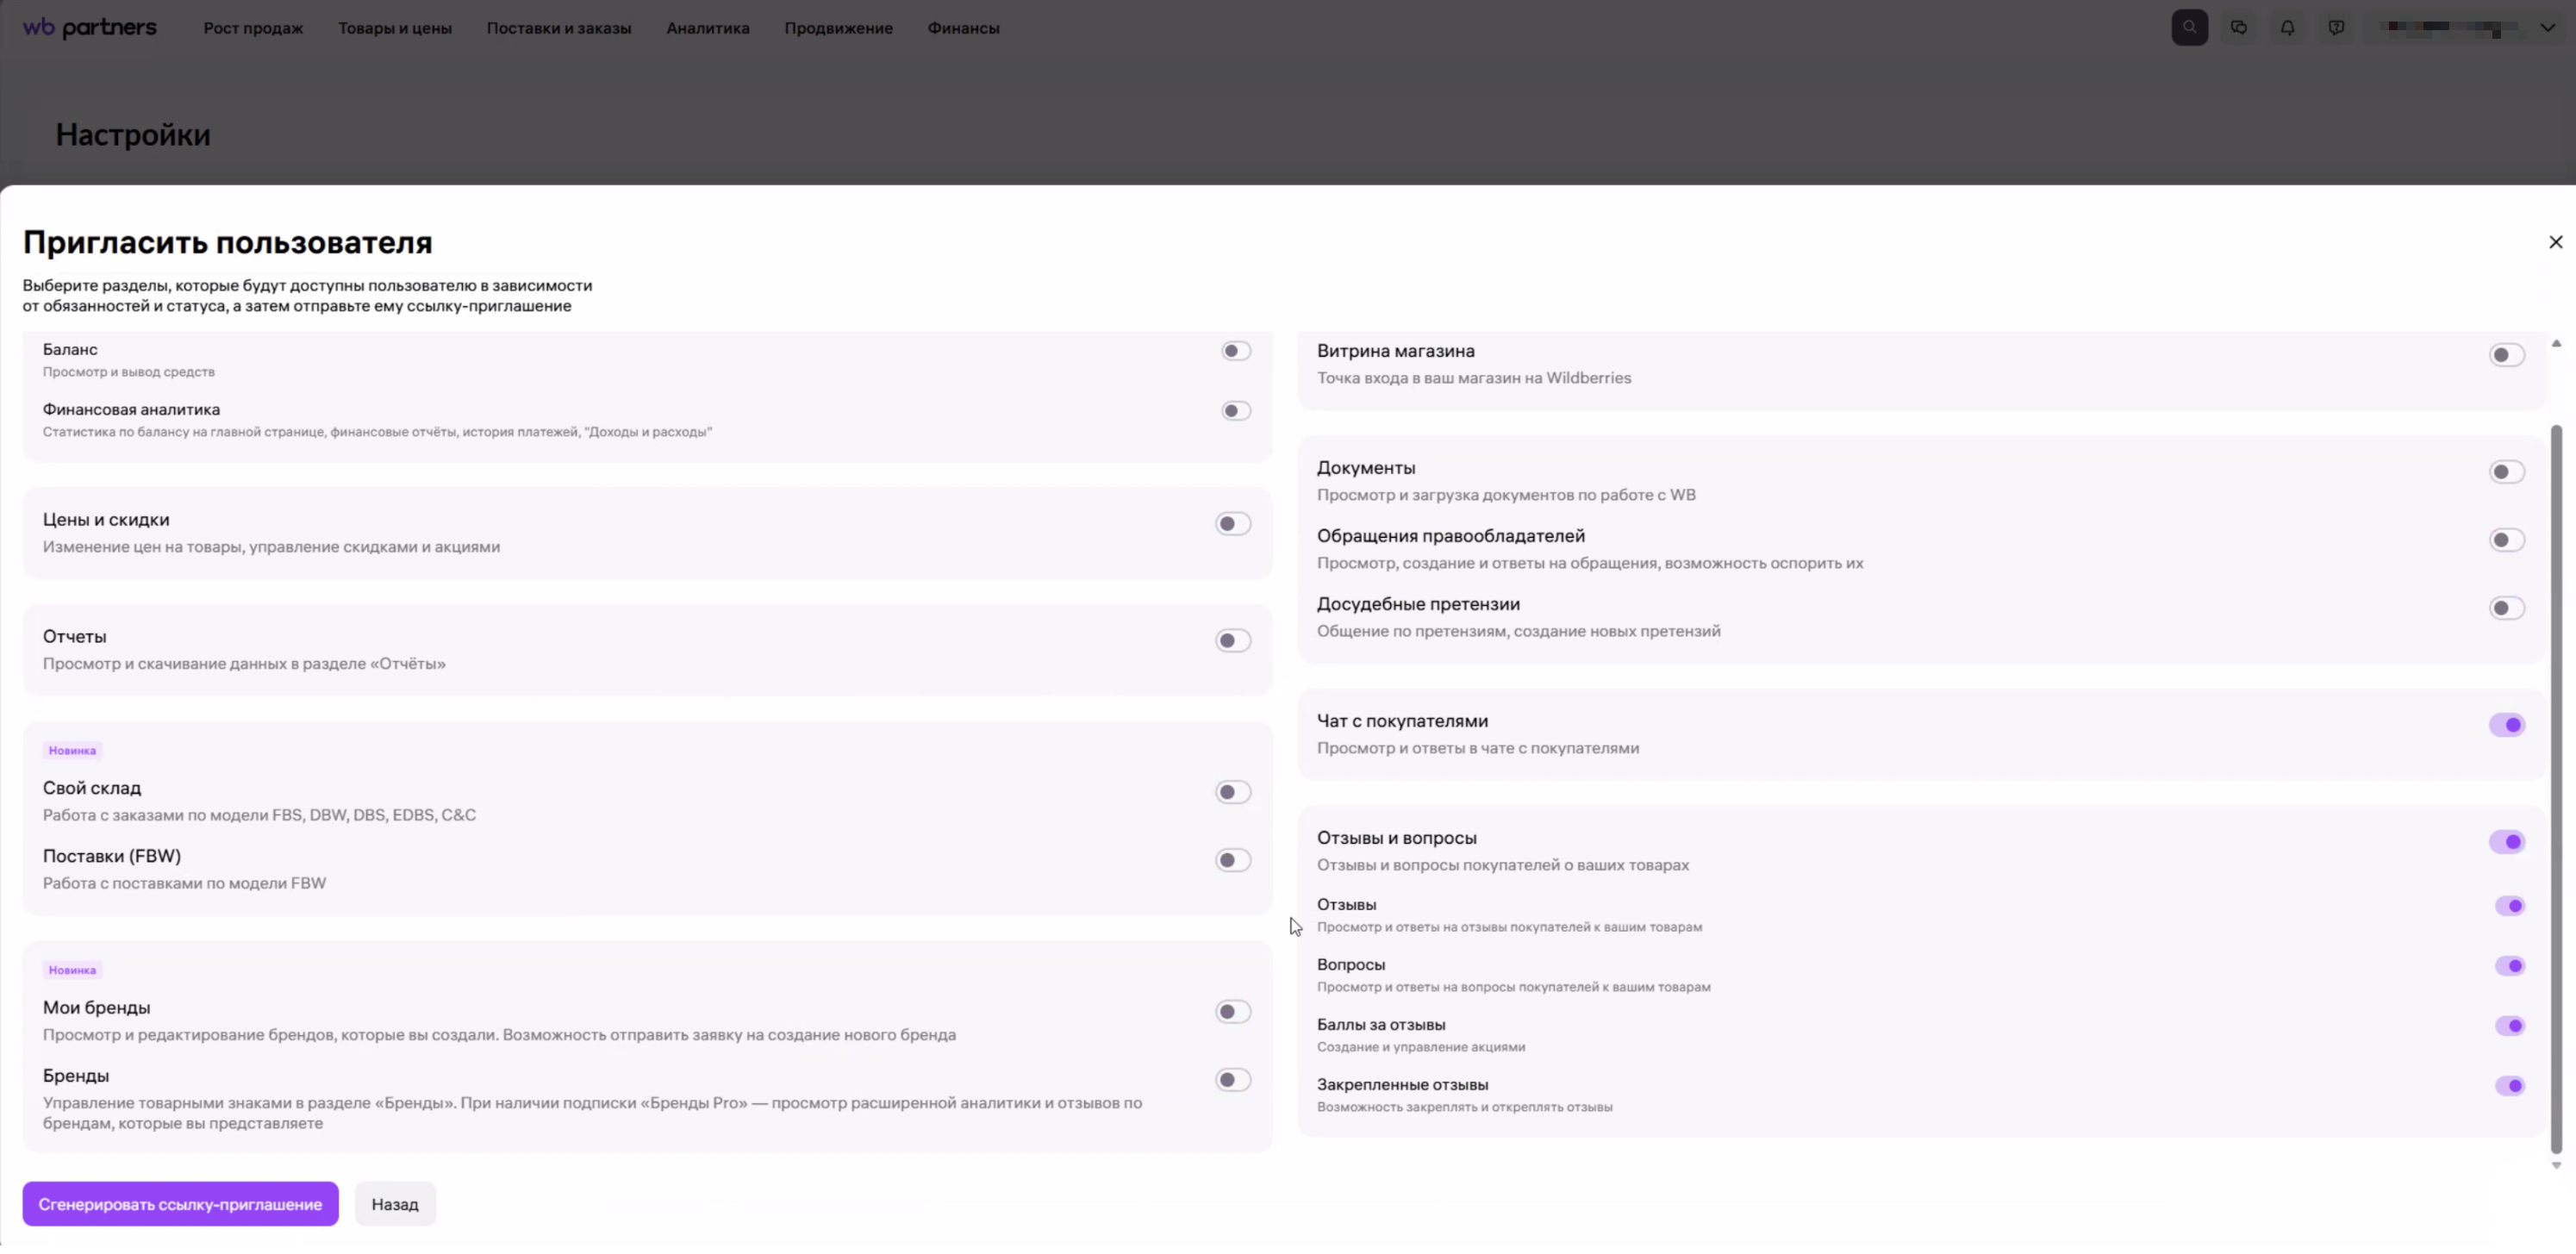Click the Настройки page heading
This screenshot has width=2576, height=1254.
[133, 135]
